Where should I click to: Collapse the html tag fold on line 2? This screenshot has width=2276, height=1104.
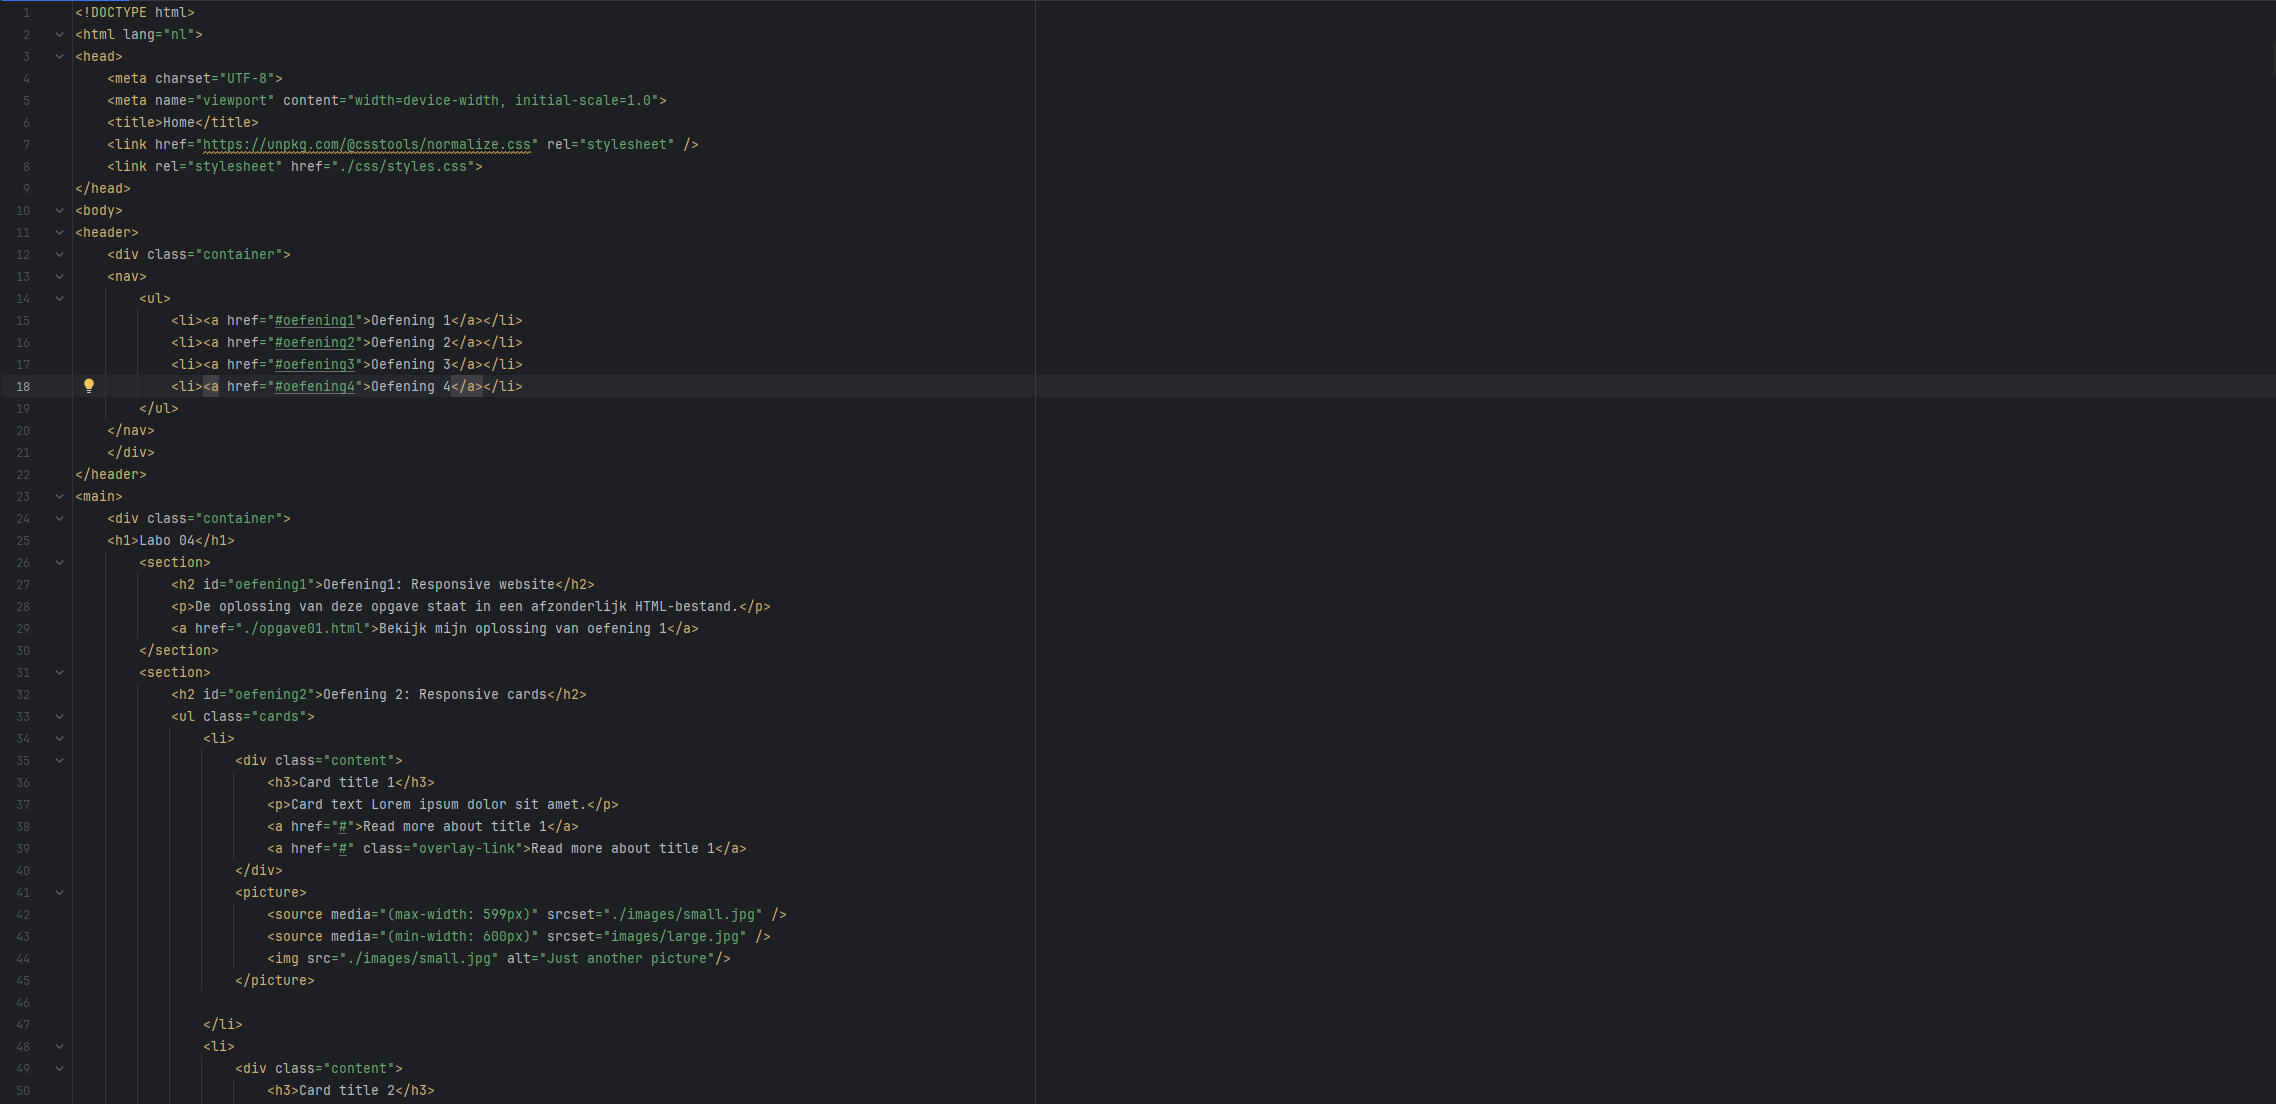click(59, 35)
